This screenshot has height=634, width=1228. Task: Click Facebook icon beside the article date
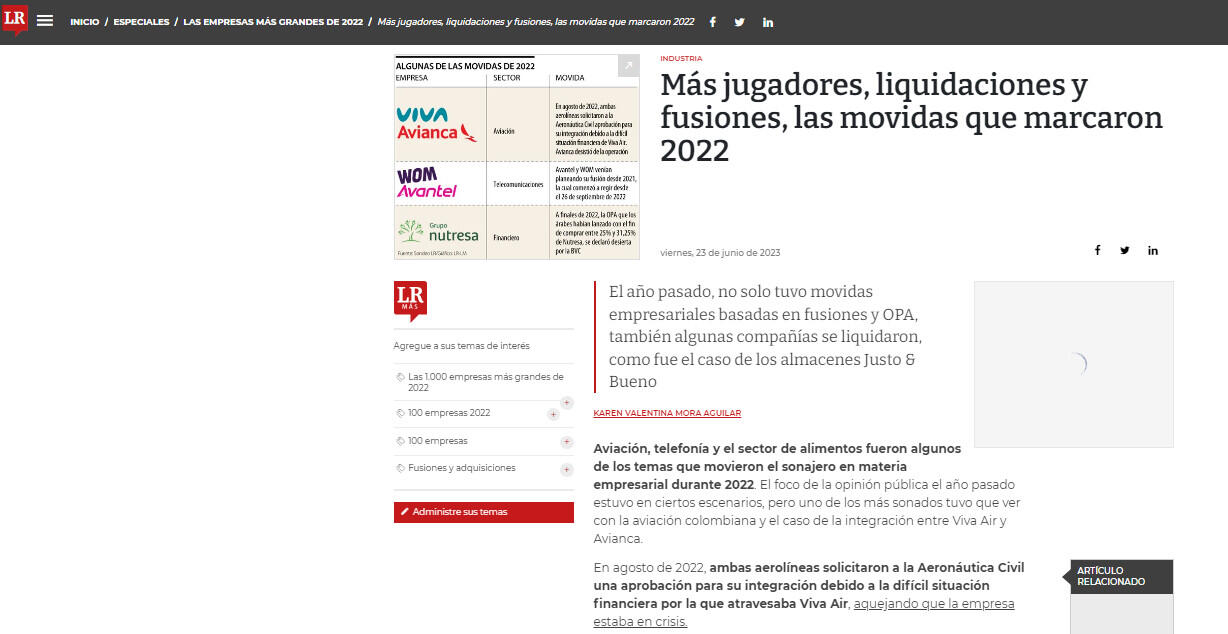(1097, 251)
